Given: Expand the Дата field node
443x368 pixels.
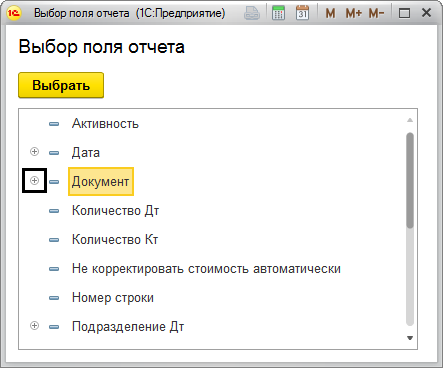Looking at the screenshot, I should coord(34,152).
